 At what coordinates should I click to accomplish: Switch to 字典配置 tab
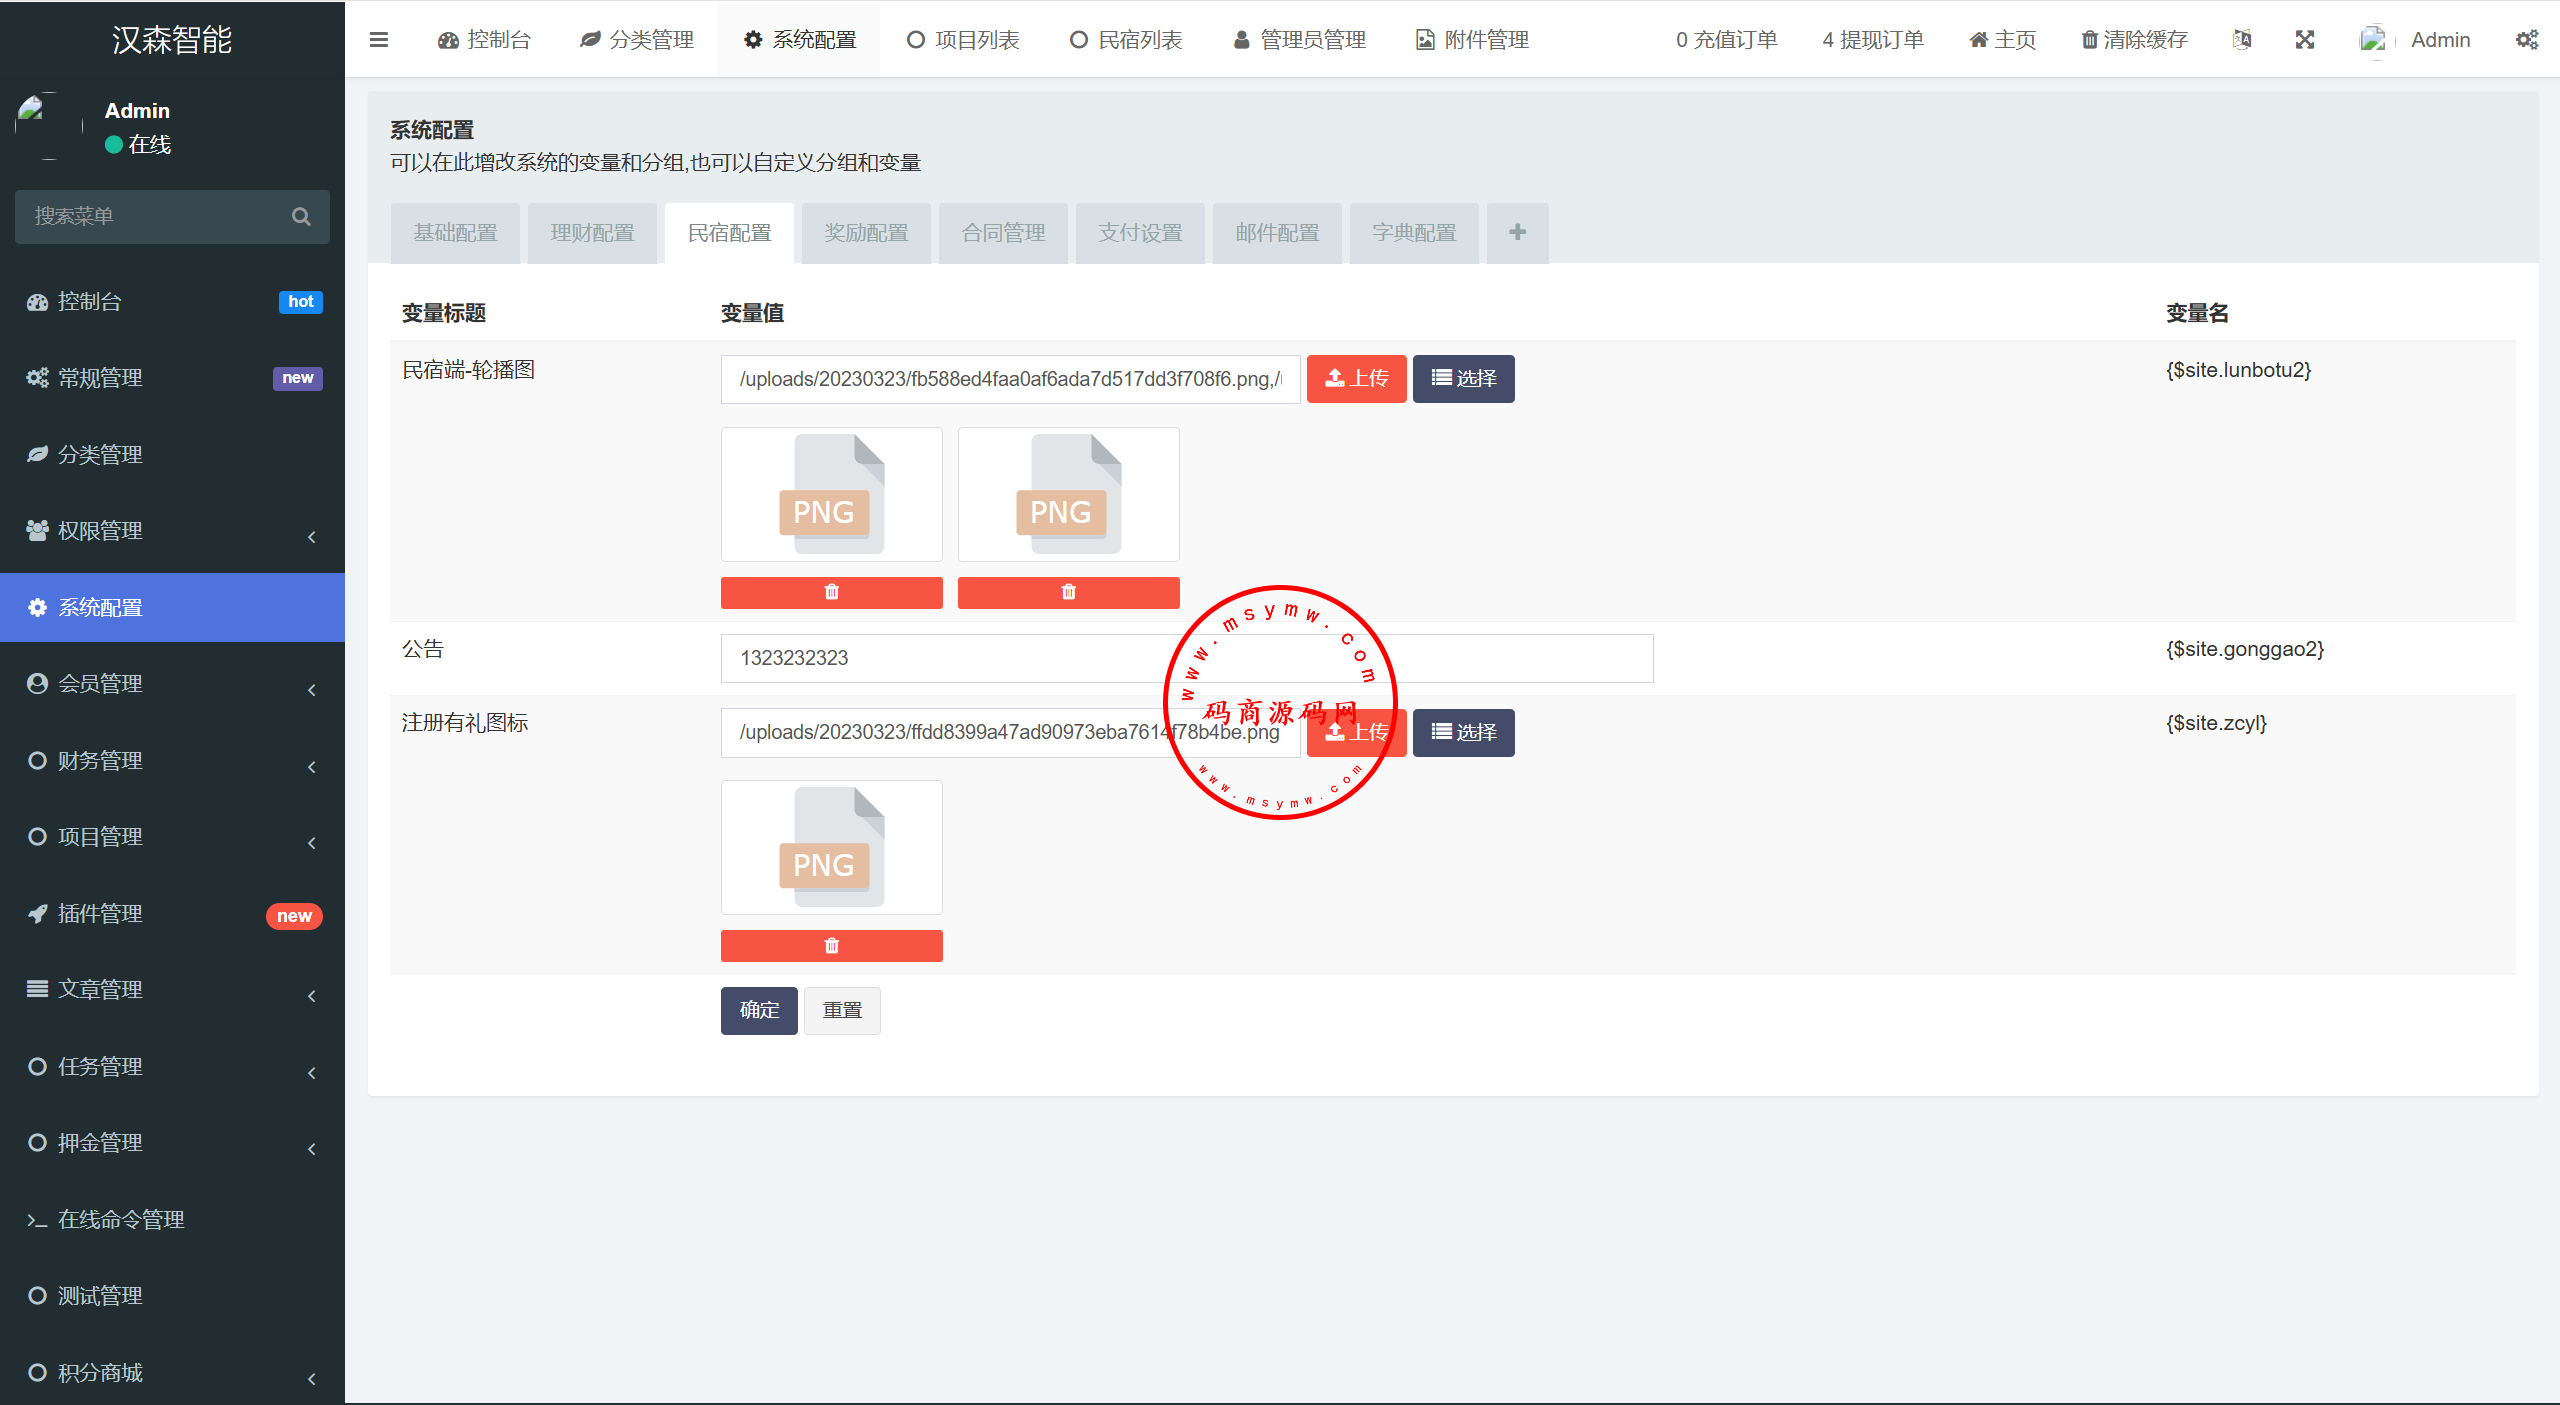(1414, 233)
